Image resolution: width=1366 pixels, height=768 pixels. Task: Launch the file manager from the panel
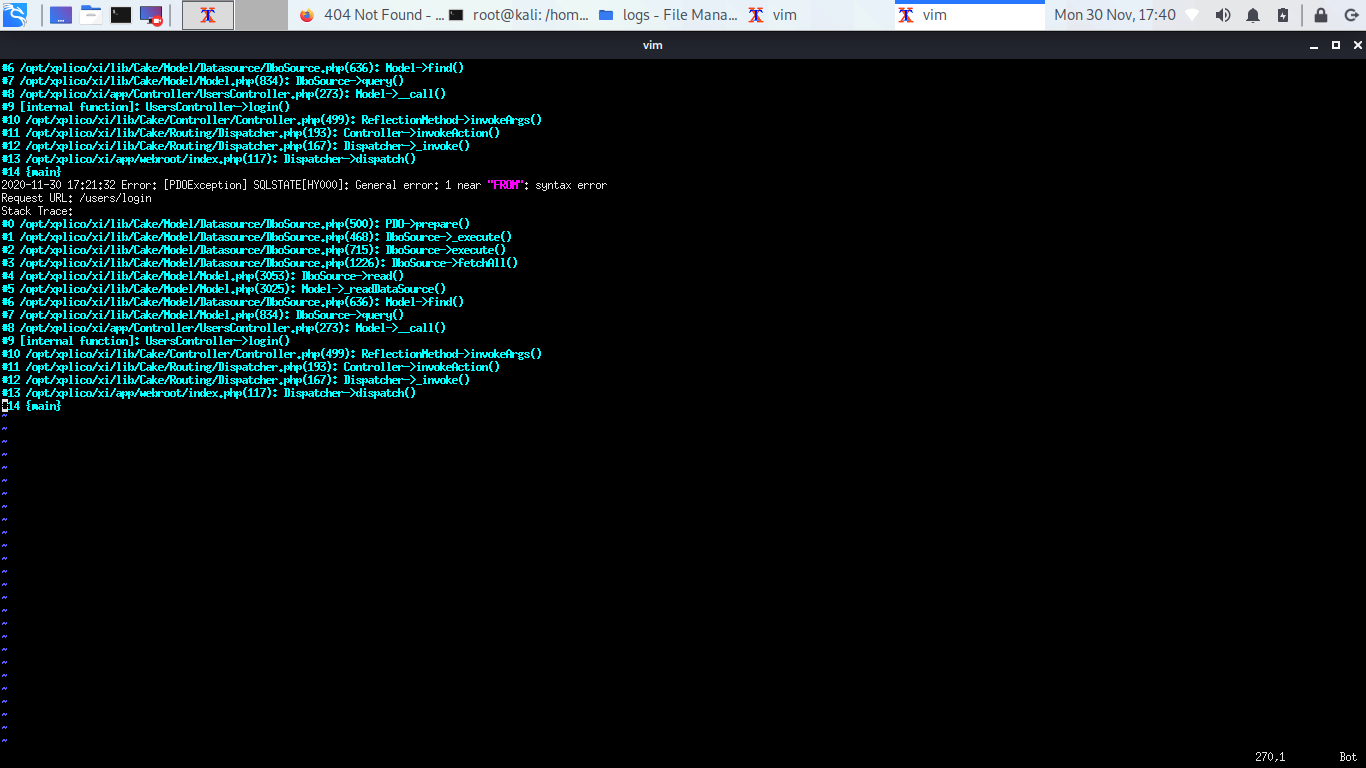point(91,15)
